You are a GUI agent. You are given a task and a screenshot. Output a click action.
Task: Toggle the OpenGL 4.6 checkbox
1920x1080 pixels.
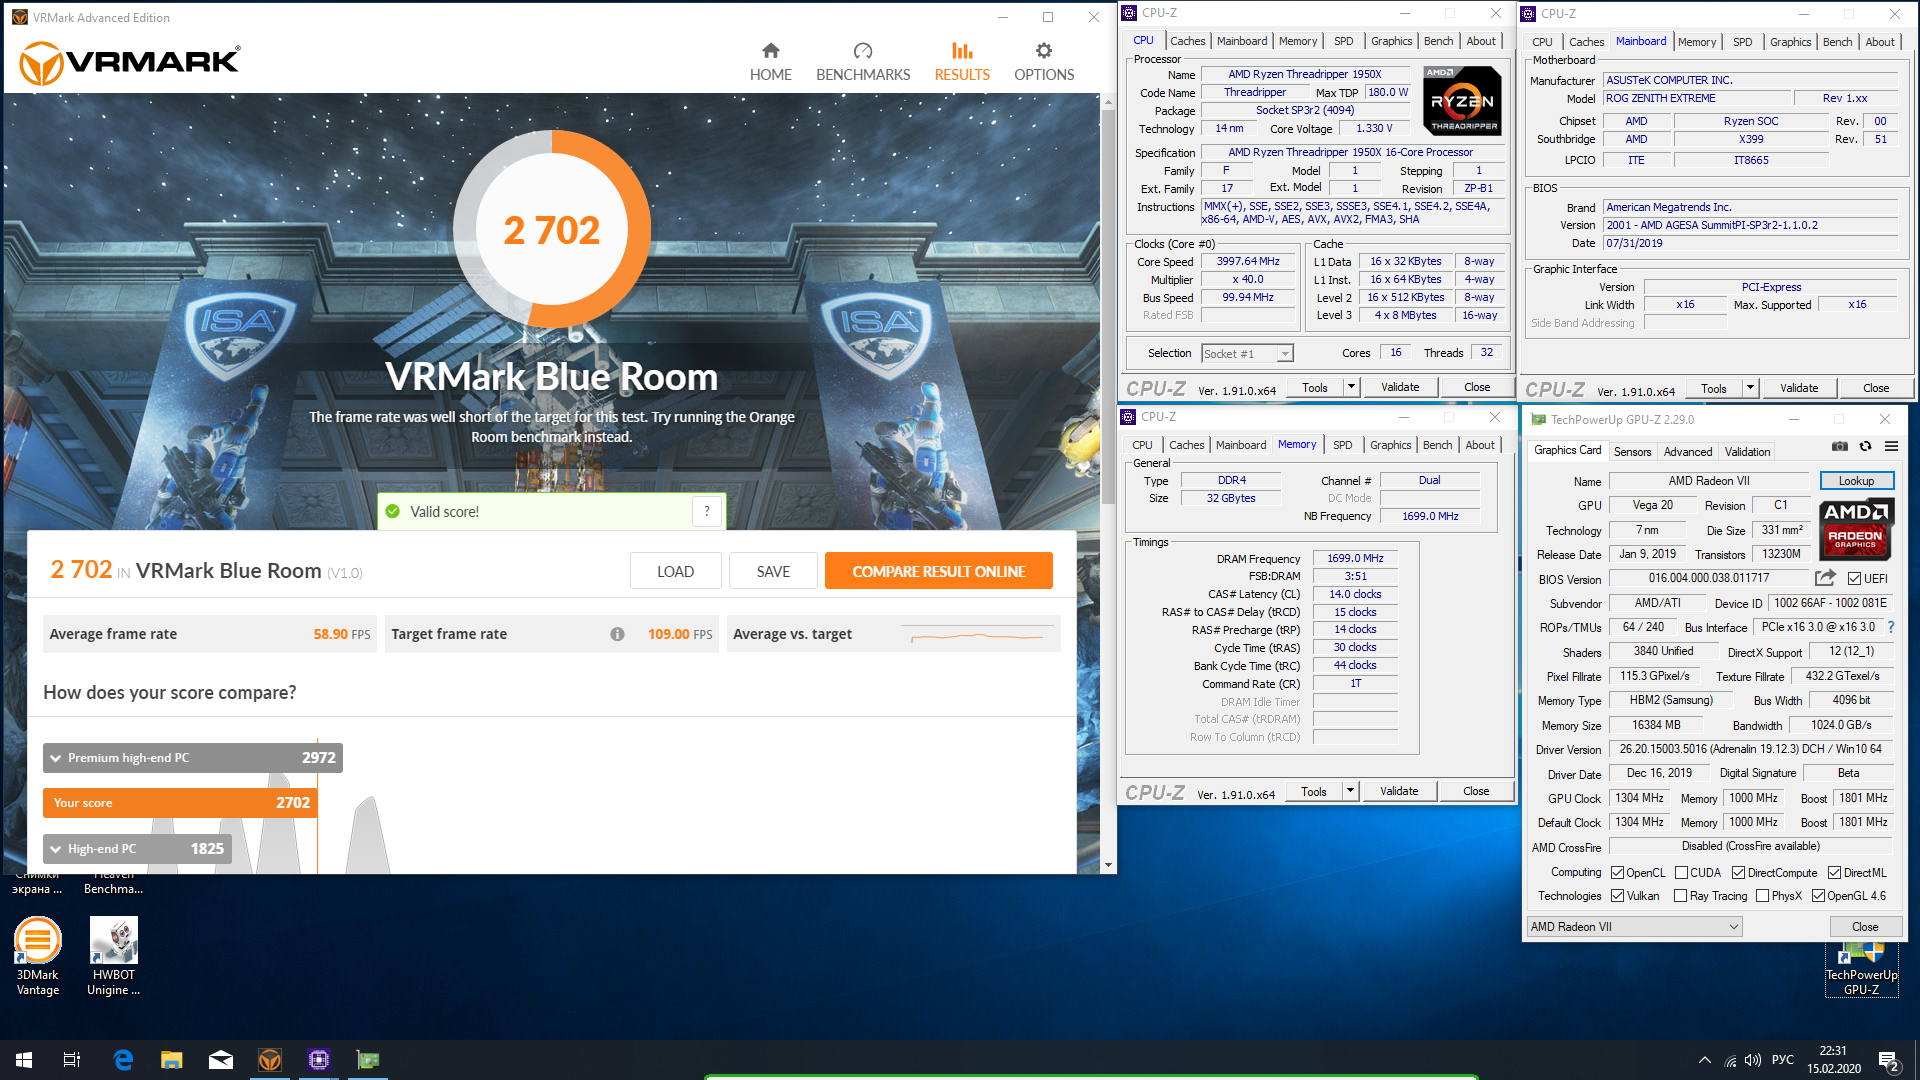pyautogui.click(x=1818, y=896)
